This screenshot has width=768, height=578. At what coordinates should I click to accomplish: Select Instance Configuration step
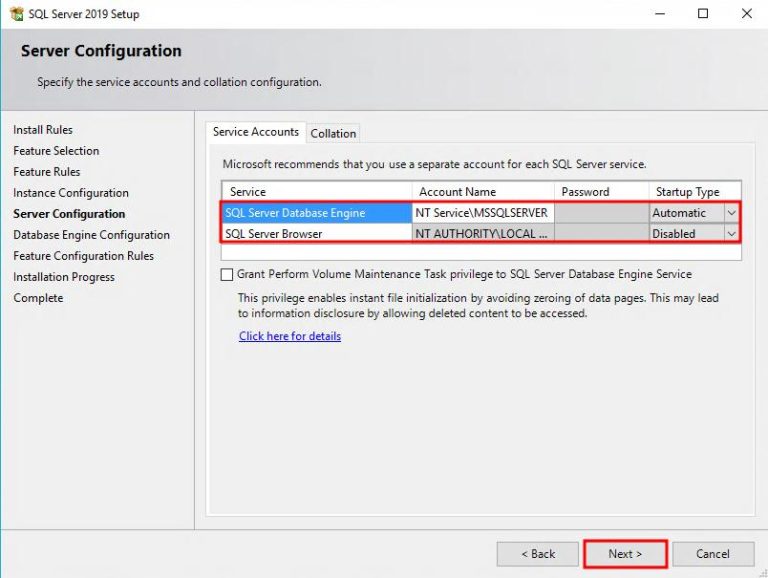click(71, 193)
